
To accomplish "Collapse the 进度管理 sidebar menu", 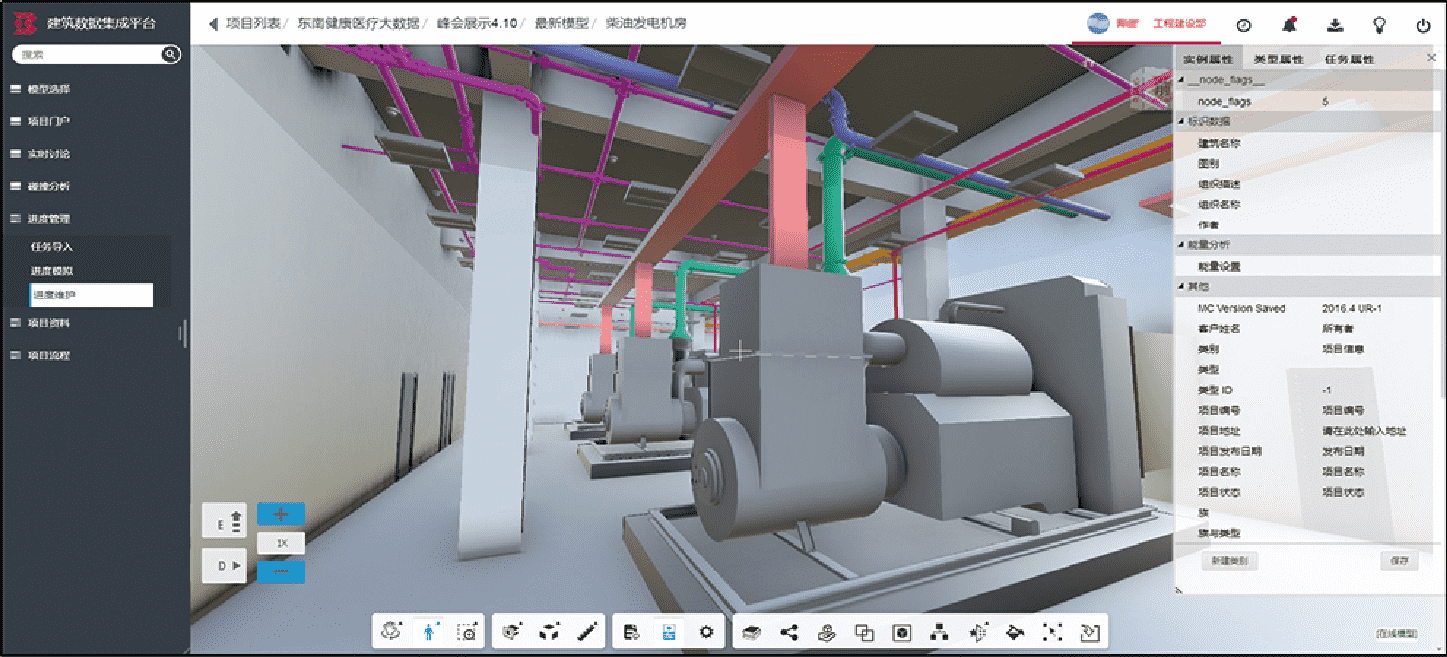I will (50, 218).
